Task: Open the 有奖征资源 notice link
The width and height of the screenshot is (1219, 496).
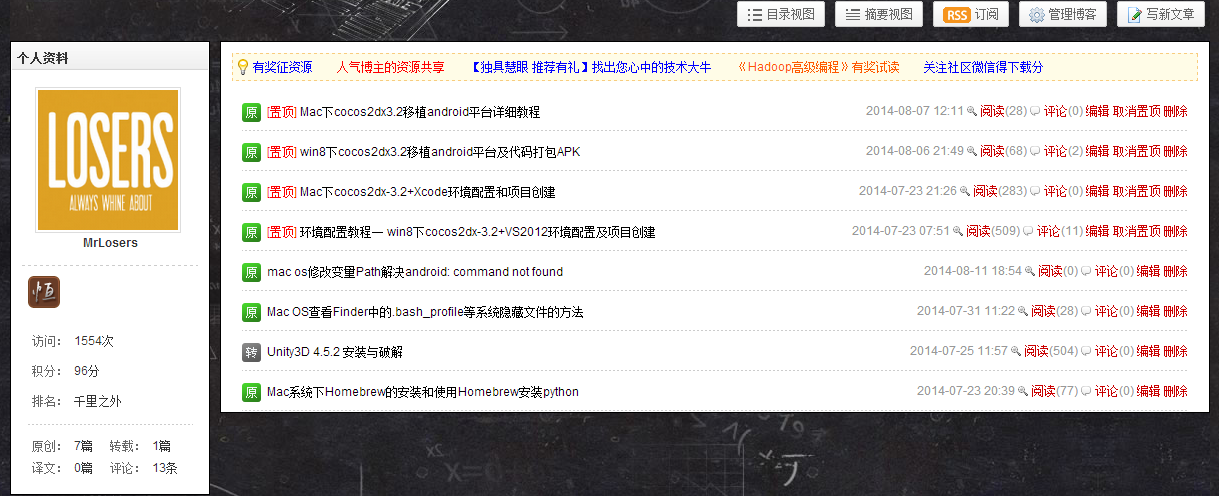Action: pyautogui.click(x=282, y=67)
